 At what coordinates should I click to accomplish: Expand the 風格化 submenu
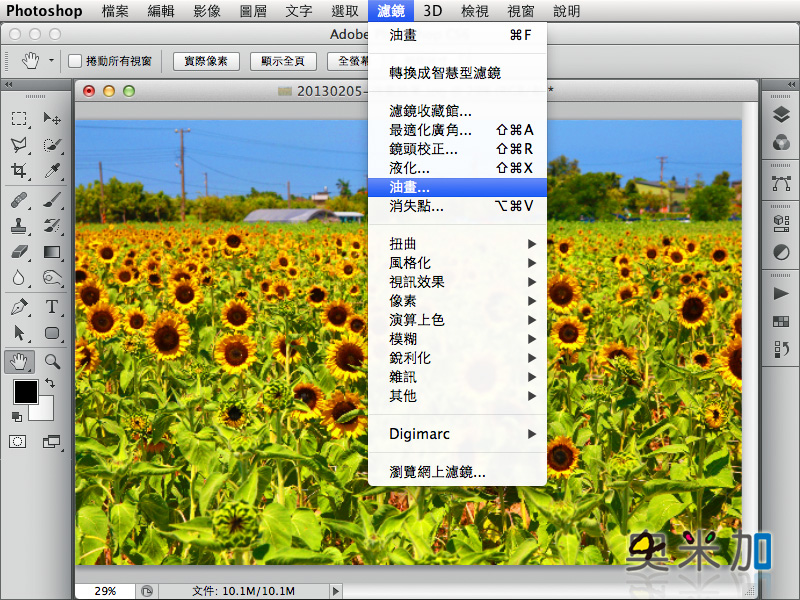pos(457,263)
